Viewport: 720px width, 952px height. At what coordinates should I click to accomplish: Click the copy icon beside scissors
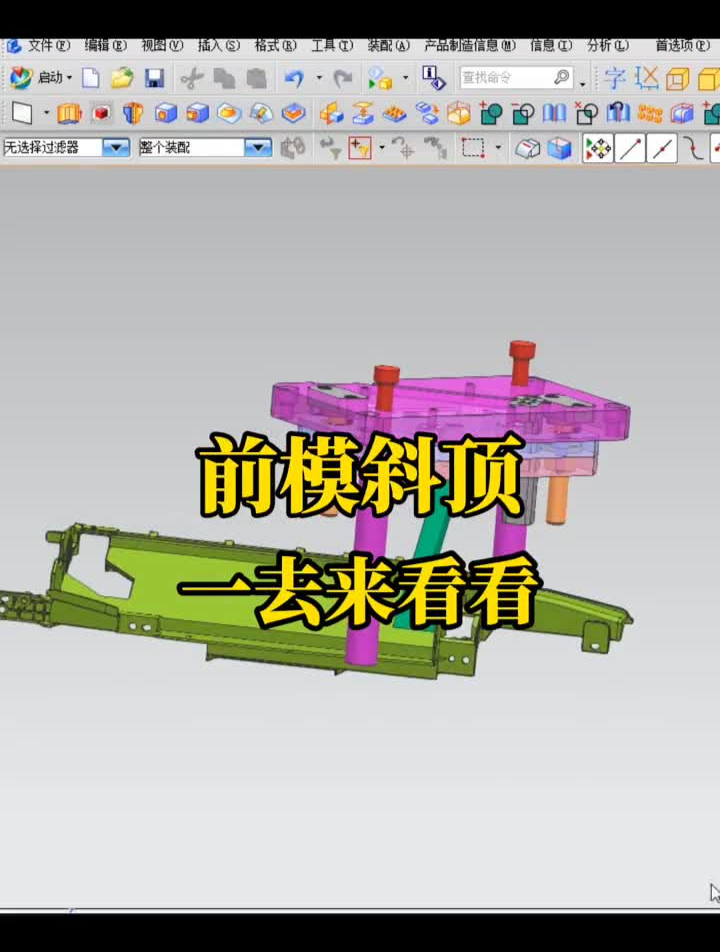point(225,78)
